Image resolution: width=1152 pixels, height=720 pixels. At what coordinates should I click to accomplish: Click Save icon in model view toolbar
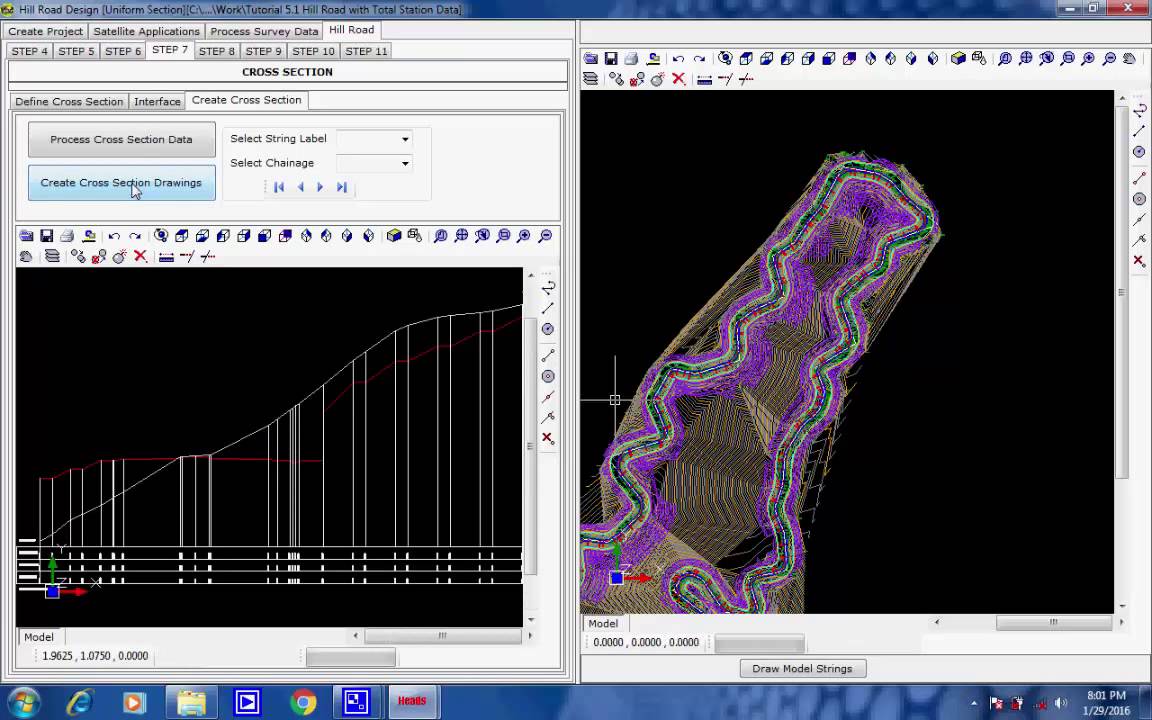611,59
